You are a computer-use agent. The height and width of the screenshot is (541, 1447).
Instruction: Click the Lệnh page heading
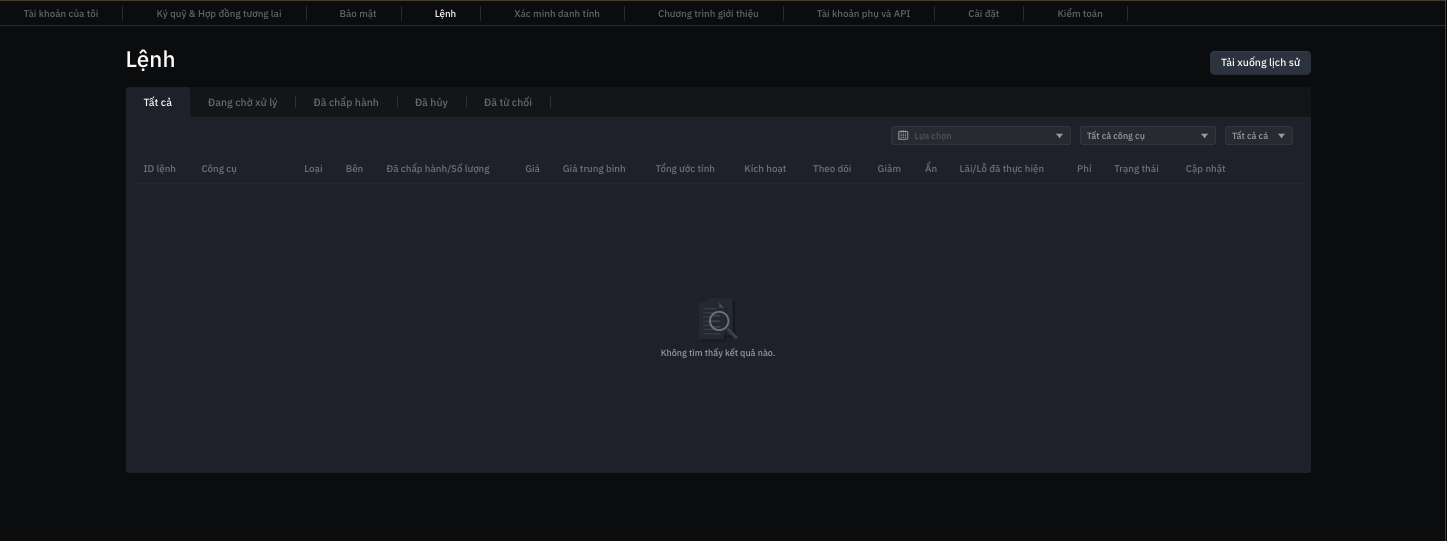click(x=150, y=60)
